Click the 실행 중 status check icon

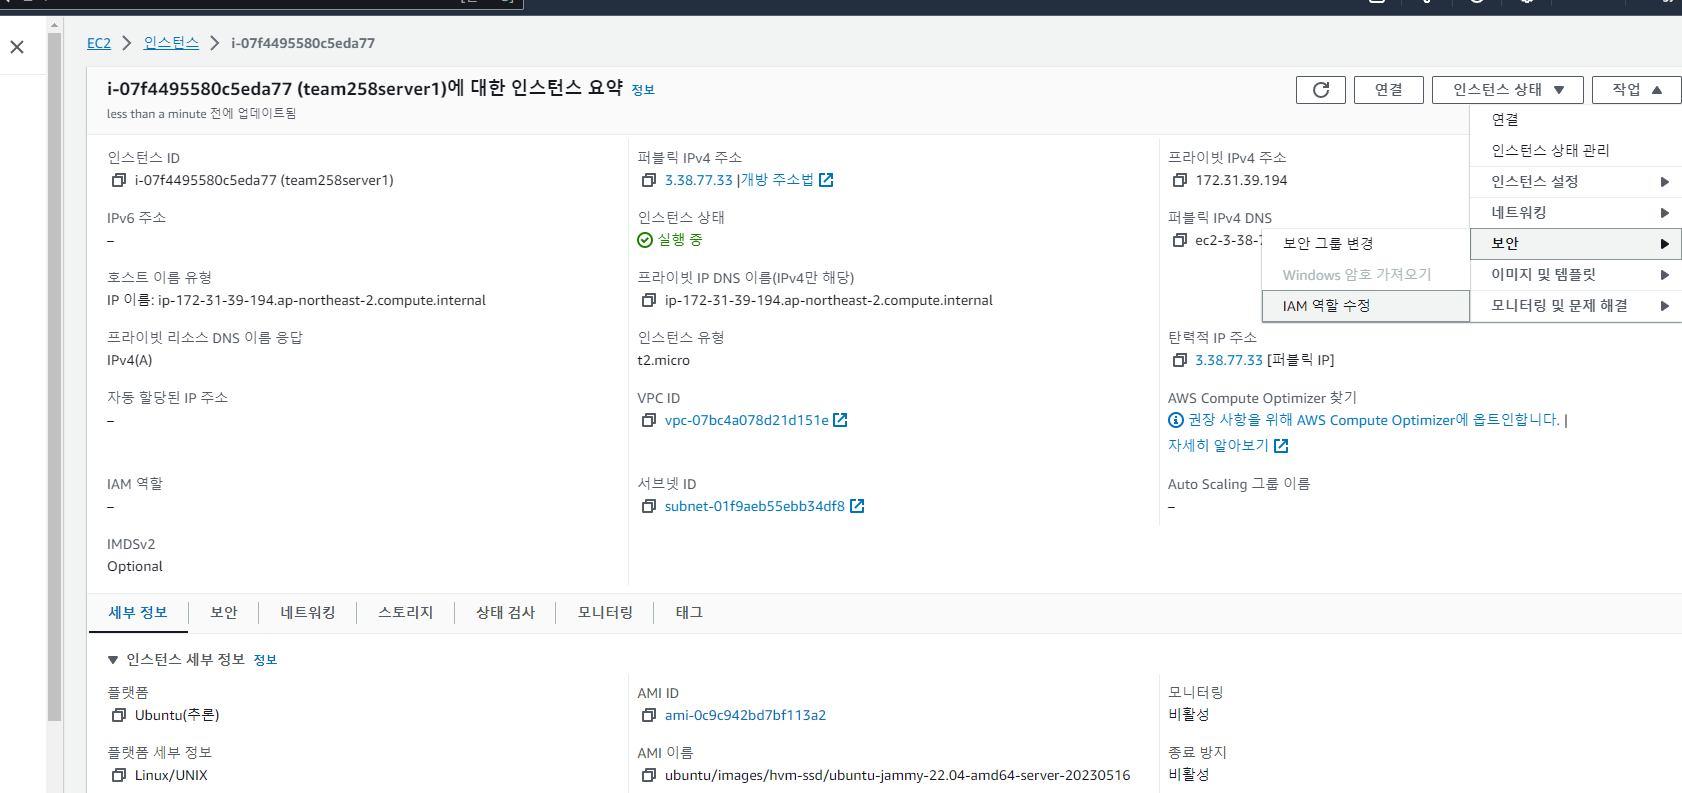(x=645, y=240)
